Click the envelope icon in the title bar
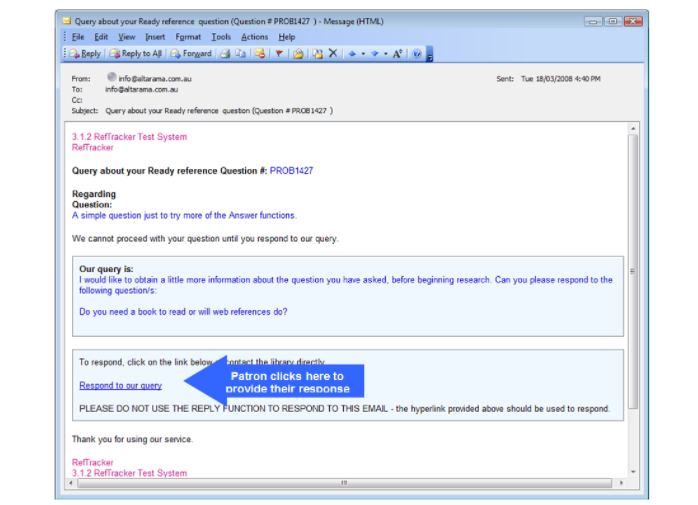698x505 pixels. click(x=67, y=21)
